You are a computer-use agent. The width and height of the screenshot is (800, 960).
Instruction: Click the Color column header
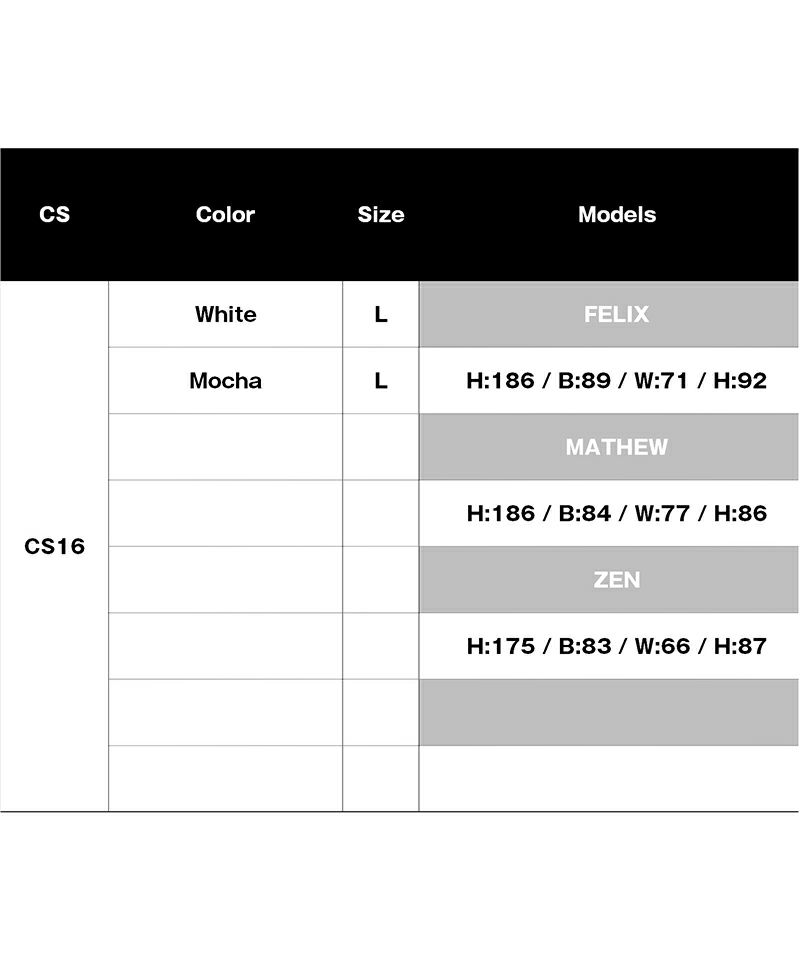(x=225, y=214)
